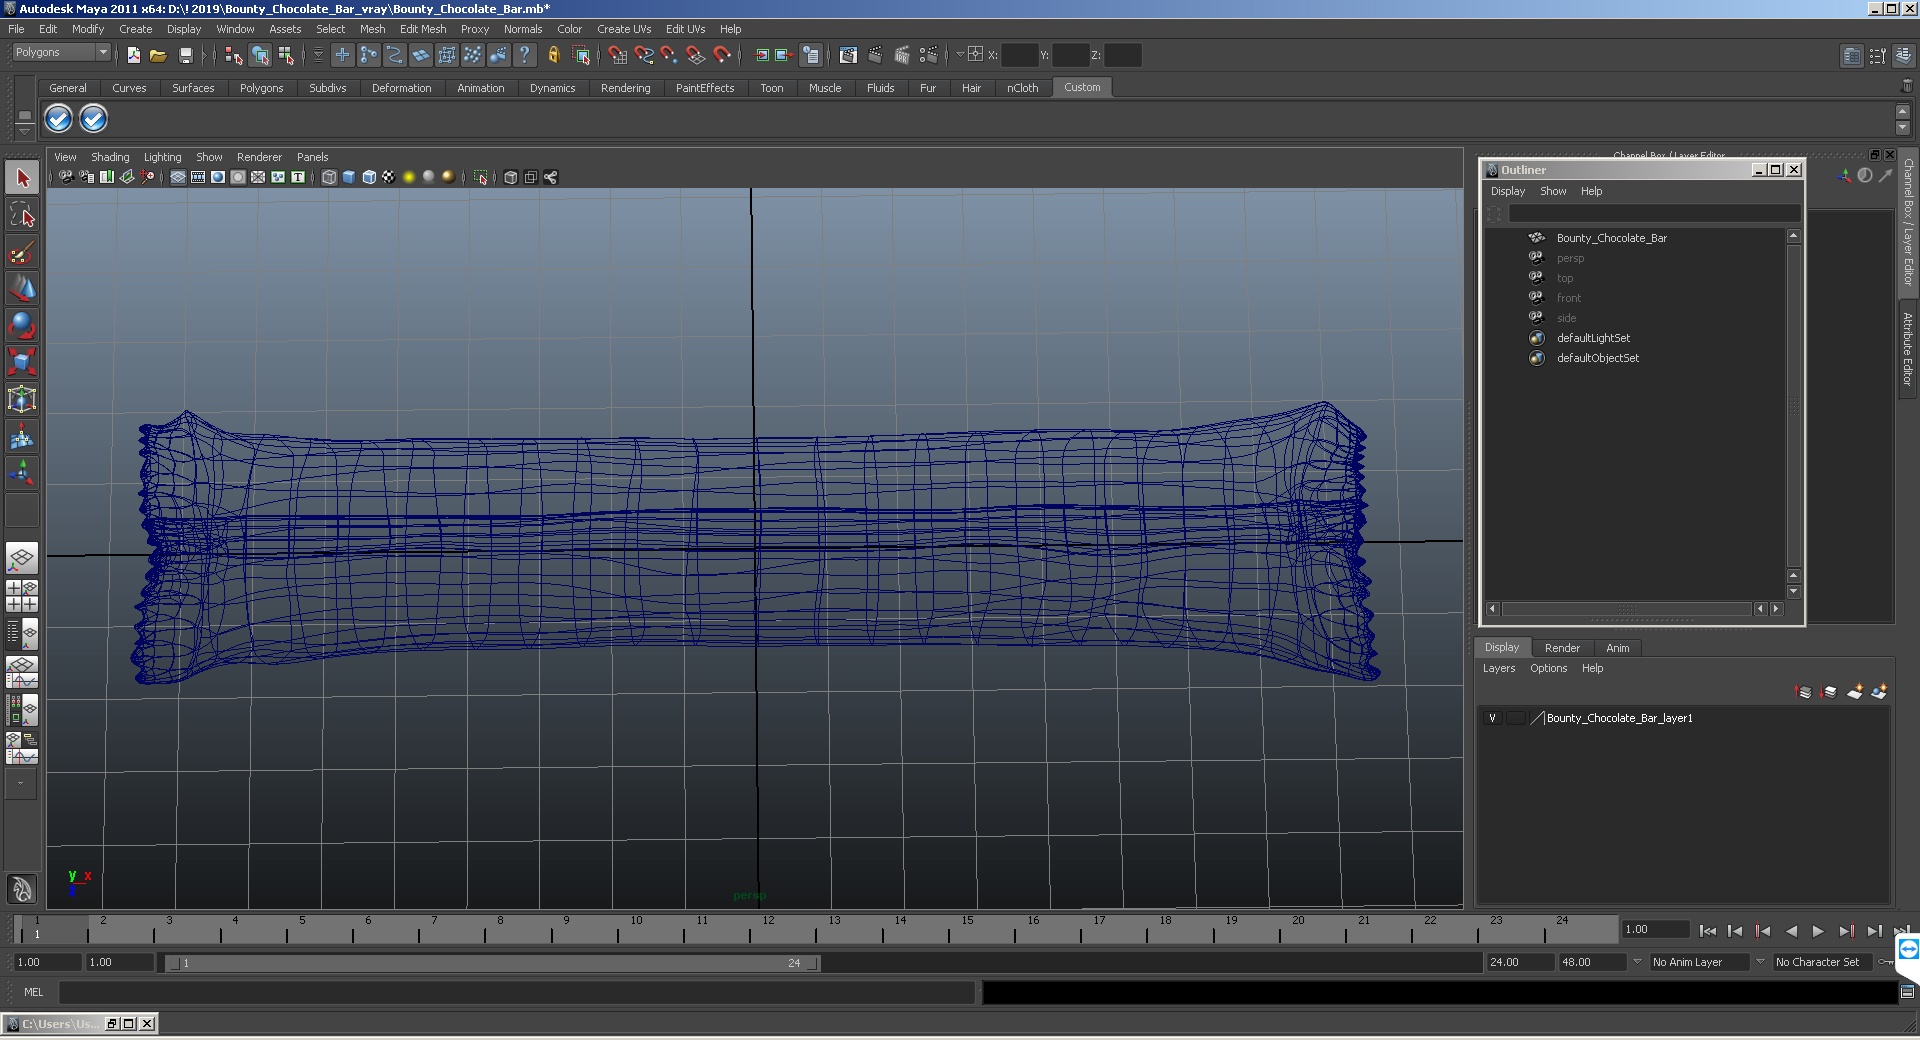Open the Edit Mesh menu
1920x1040 pixels.
coord(423,29)
